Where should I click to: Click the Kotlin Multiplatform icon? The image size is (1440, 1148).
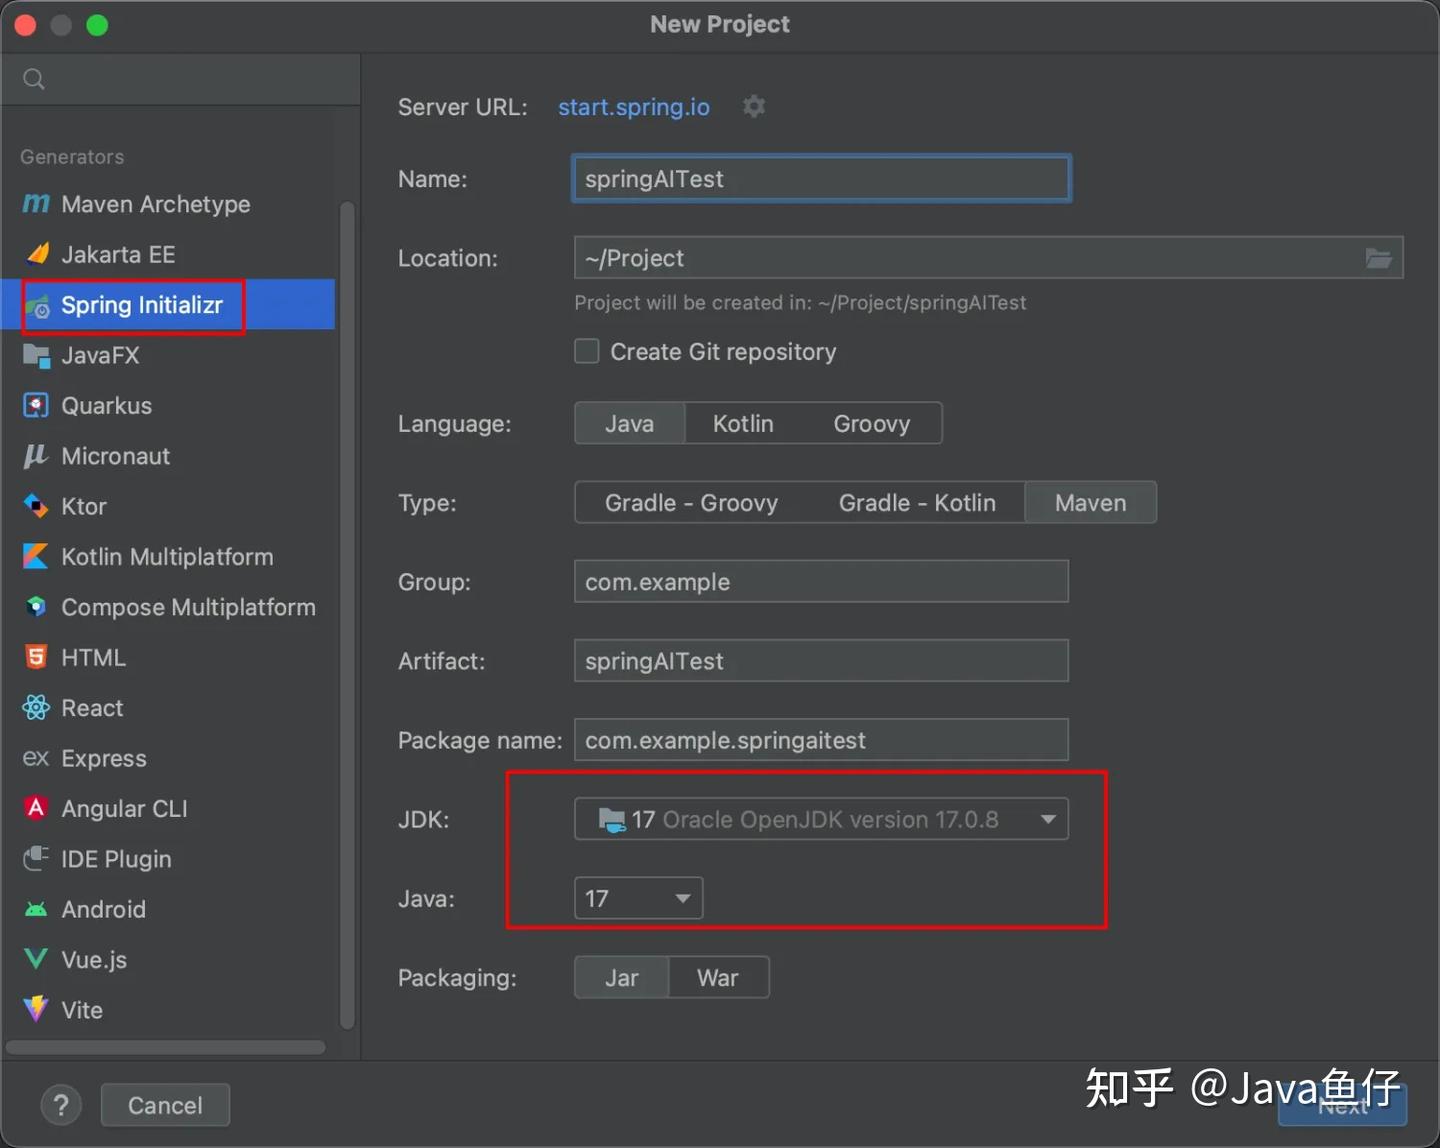[36, 556]
